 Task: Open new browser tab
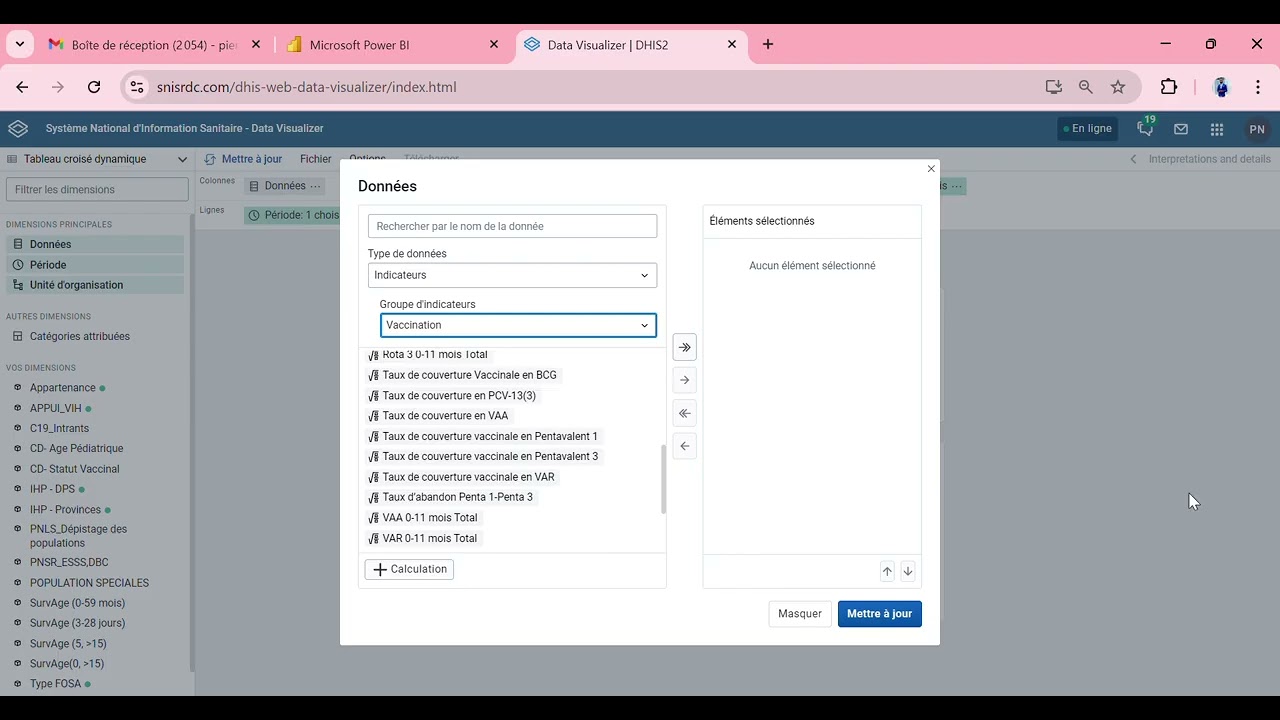click(768, 44)
